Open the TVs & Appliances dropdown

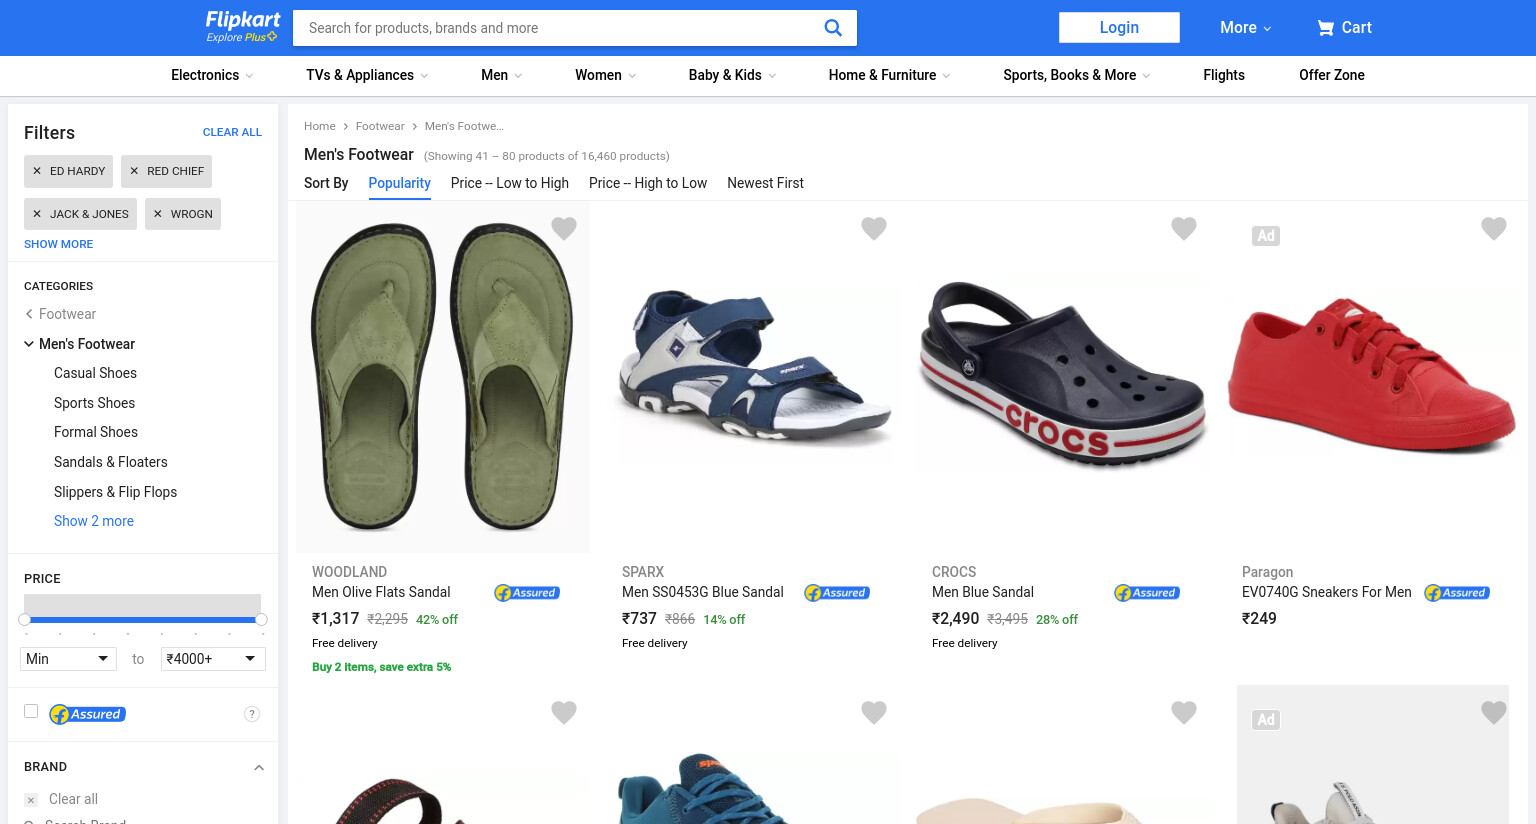pos(367,75)
